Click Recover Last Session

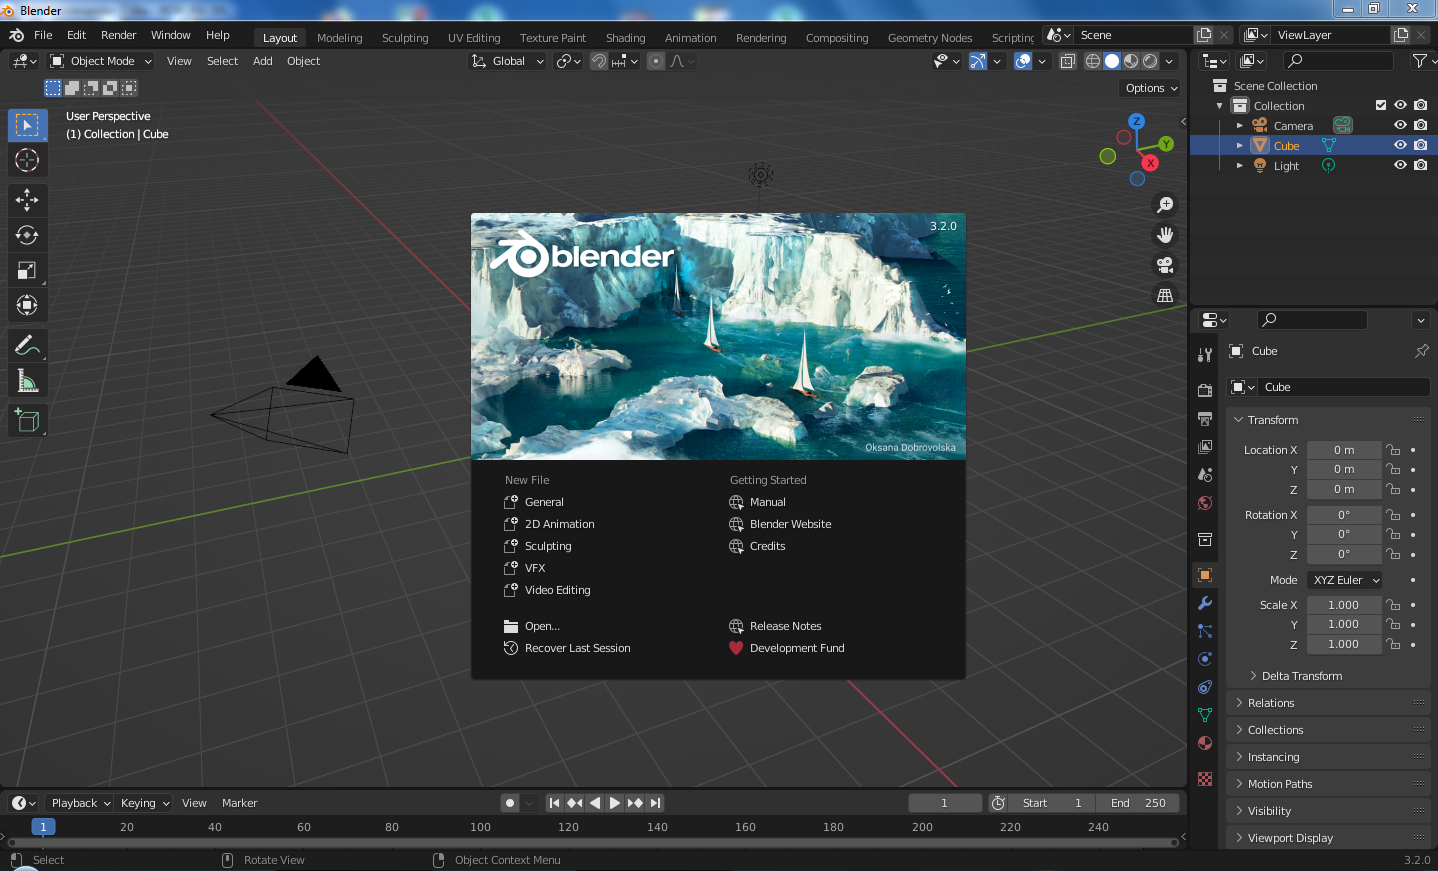pos(567,648)
